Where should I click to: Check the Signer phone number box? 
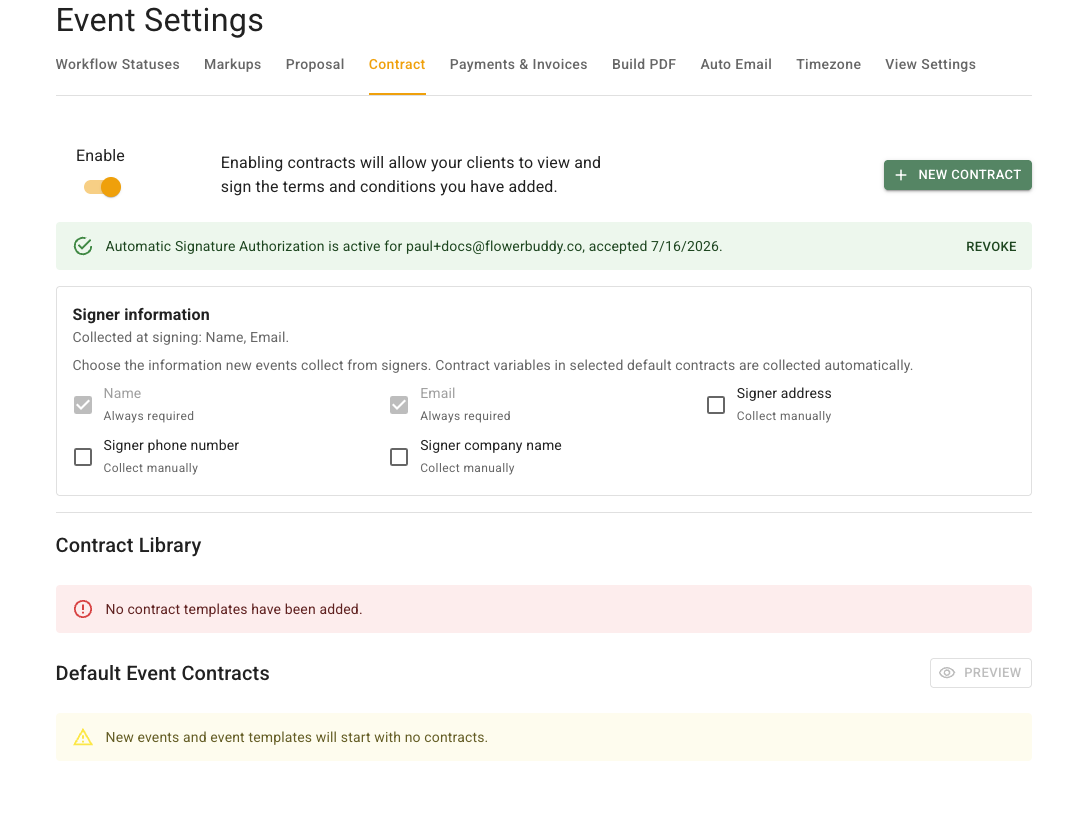pos(83,457)
